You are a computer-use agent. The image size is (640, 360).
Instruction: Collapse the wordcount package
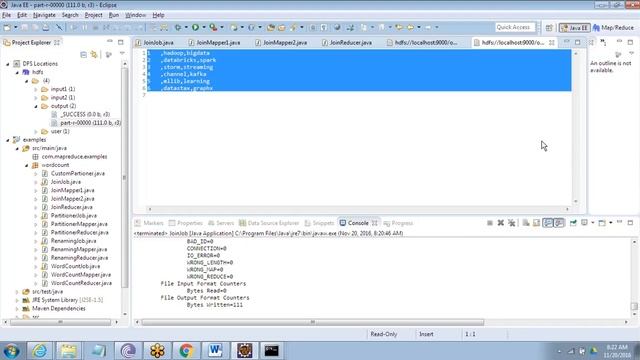[x=27, y=165]
